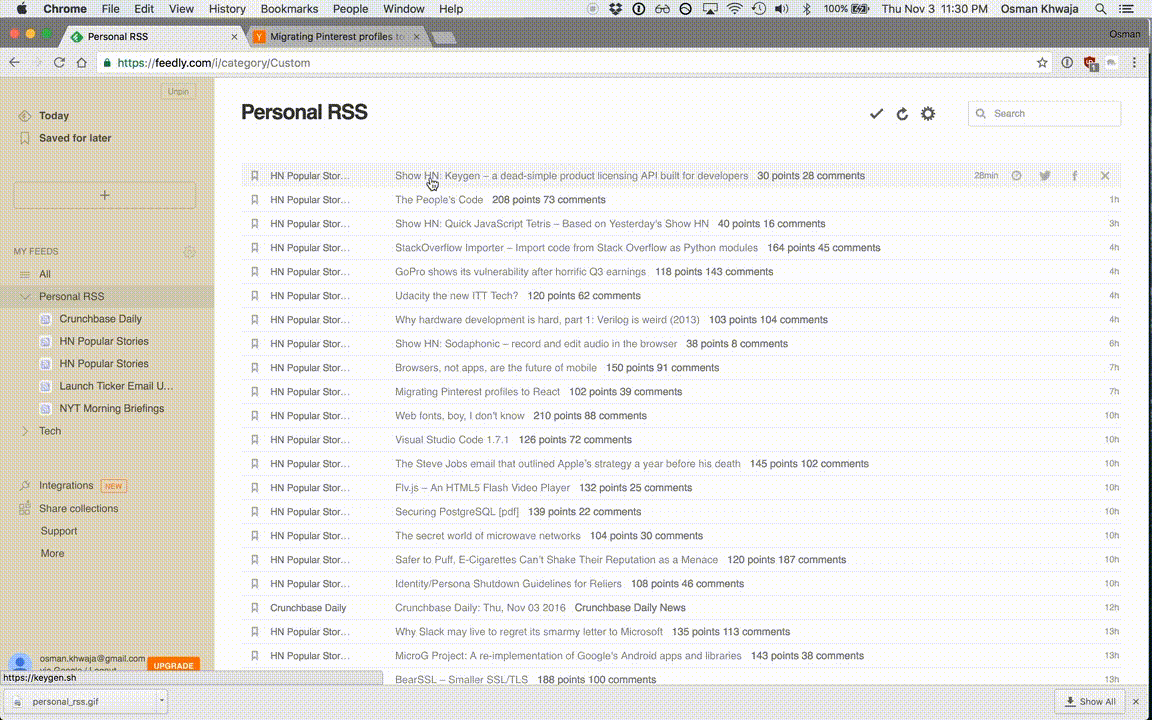Open the Bookmarks menu
Image resolution: width=1152 pixels, height=720 pixels.
point(289,9)
